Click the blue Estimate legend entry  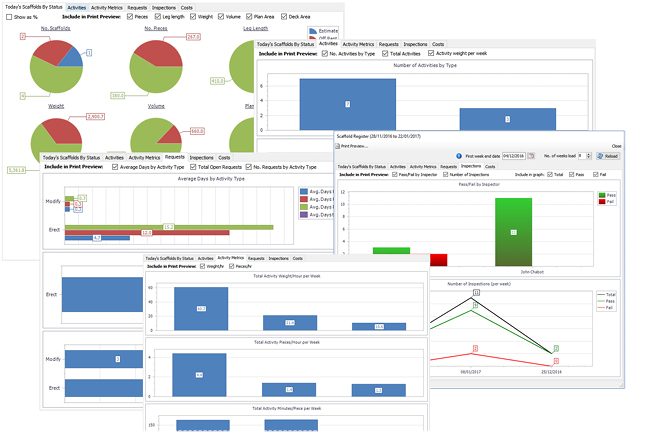(x=324, y=31)
